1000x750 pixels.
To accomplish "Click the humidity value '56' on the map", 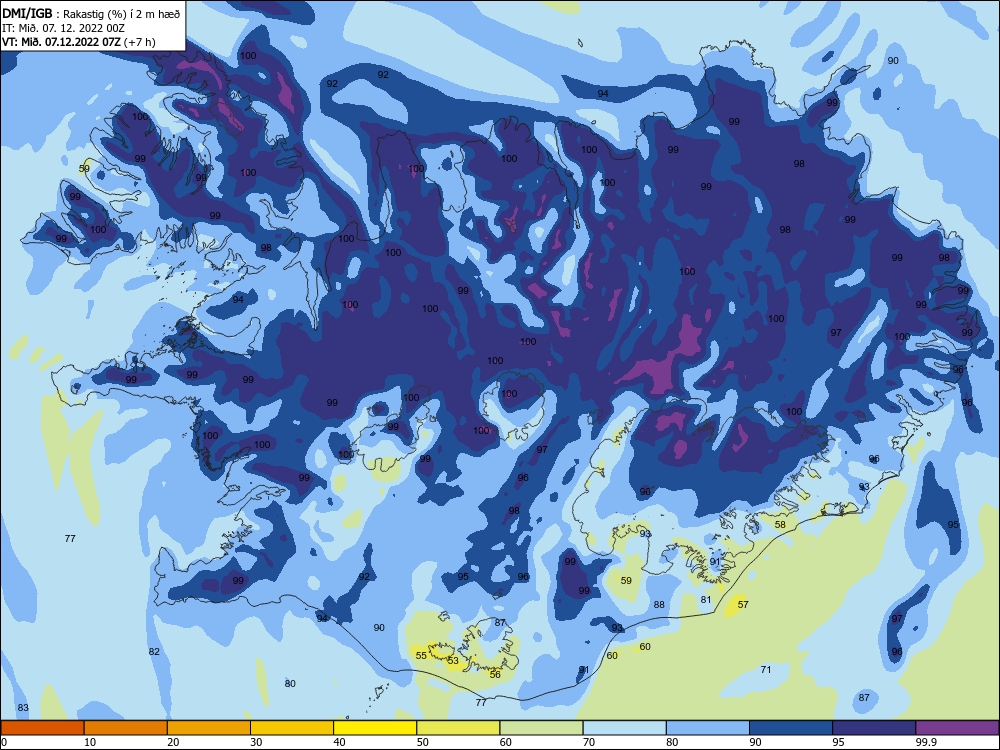I will click(495, 674).
